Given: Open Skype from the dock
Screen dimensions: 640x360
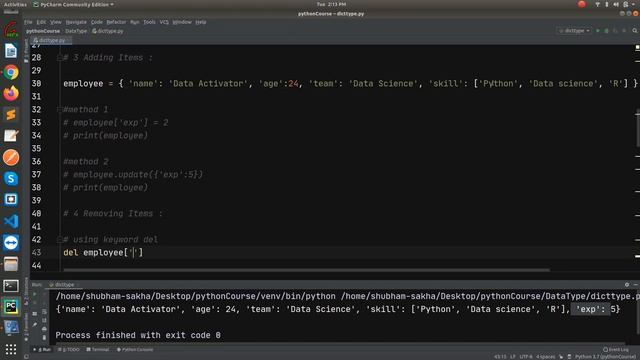Looking at the screenshot, I should click(11, 178).
